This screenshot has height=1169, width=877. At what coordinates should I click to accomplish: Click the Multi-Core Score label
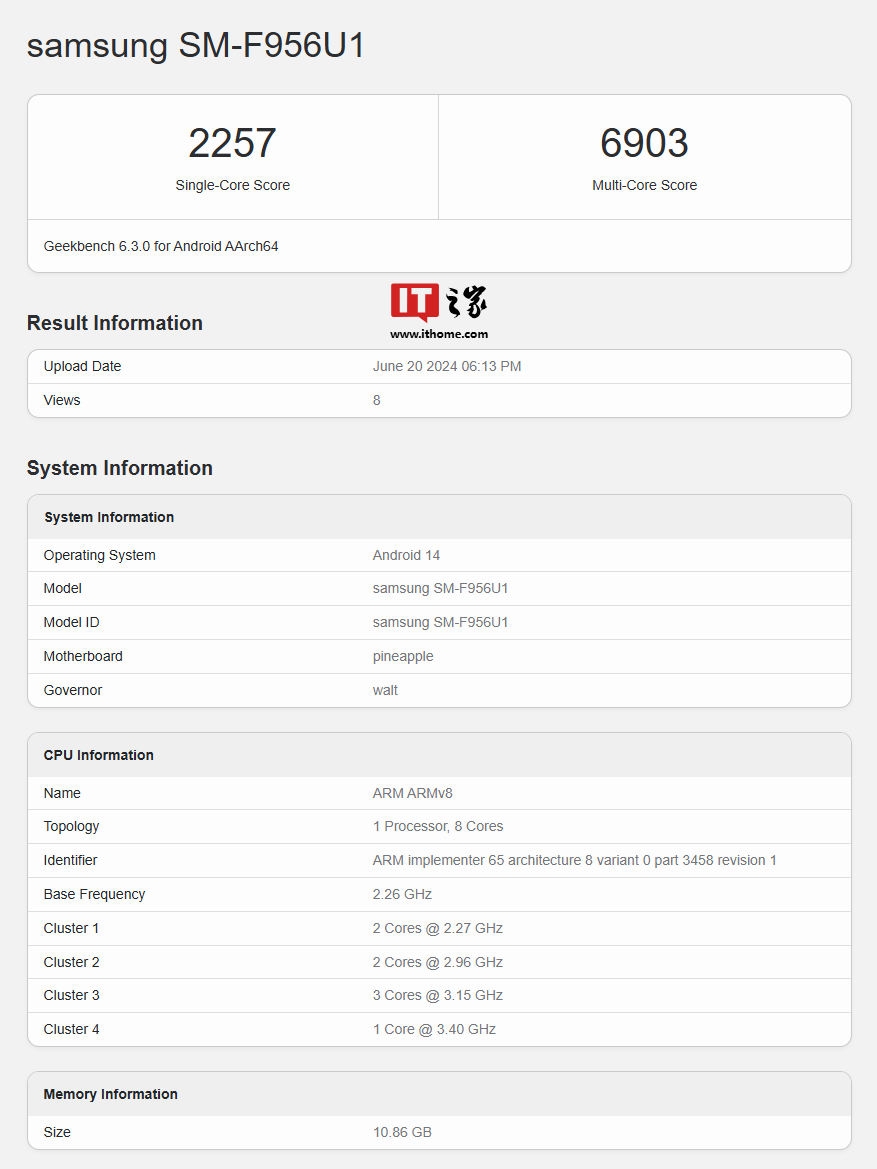pyautogui.click(x=644, y=185)
